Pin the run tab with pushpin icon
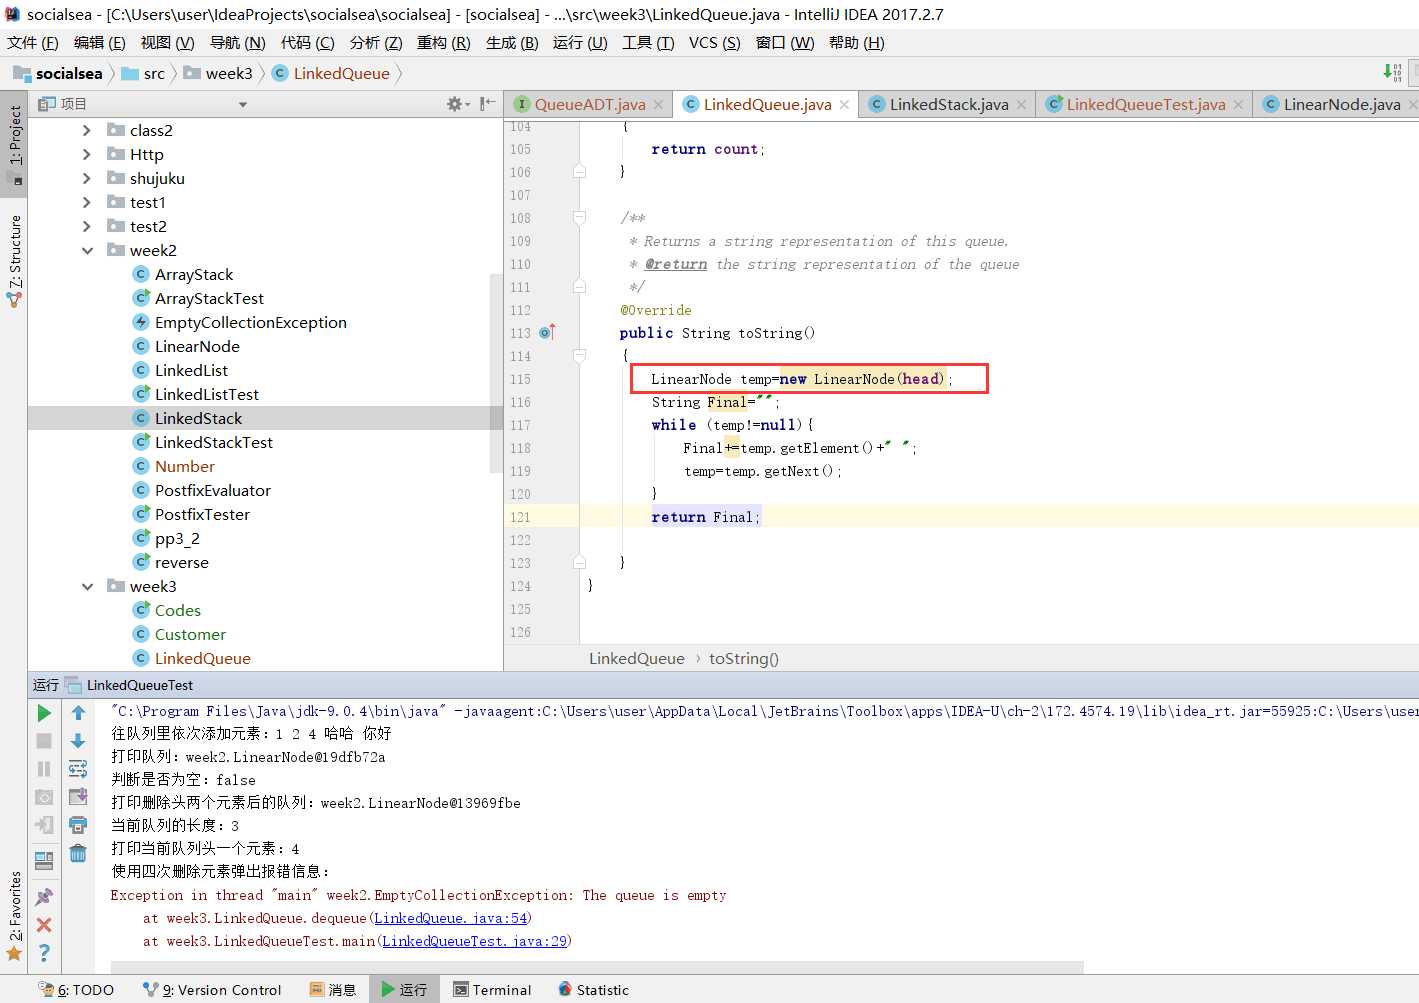The width and height of the screenshot is (1419, 1003). coord(44,897)
